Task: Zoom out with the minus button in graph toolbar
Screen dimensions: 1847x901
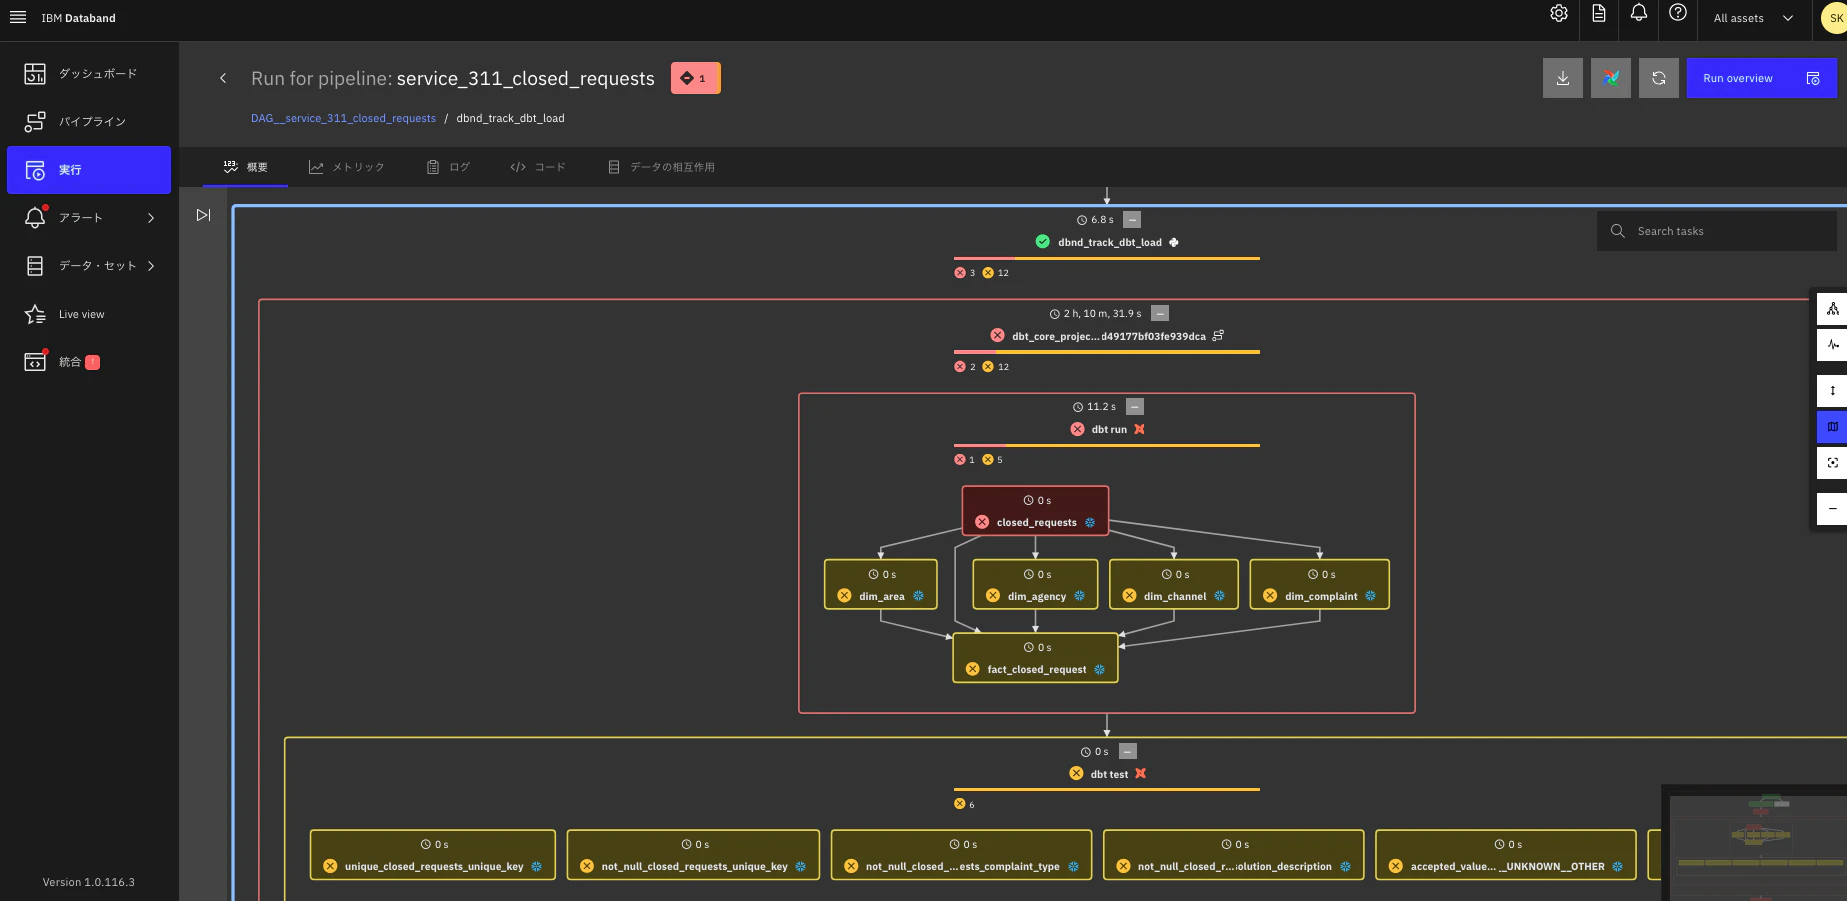Action: tap(1832, 509)
